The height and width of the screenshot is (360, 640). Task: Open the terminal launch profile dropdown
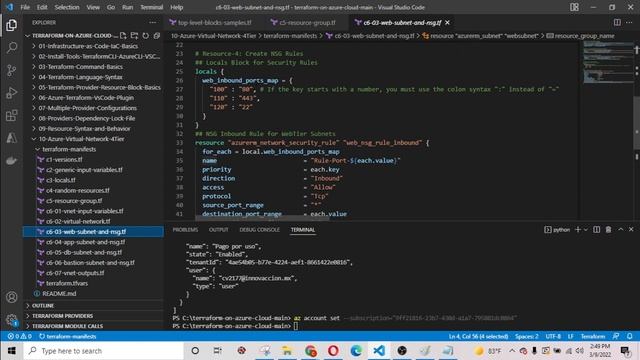[586, 230]
